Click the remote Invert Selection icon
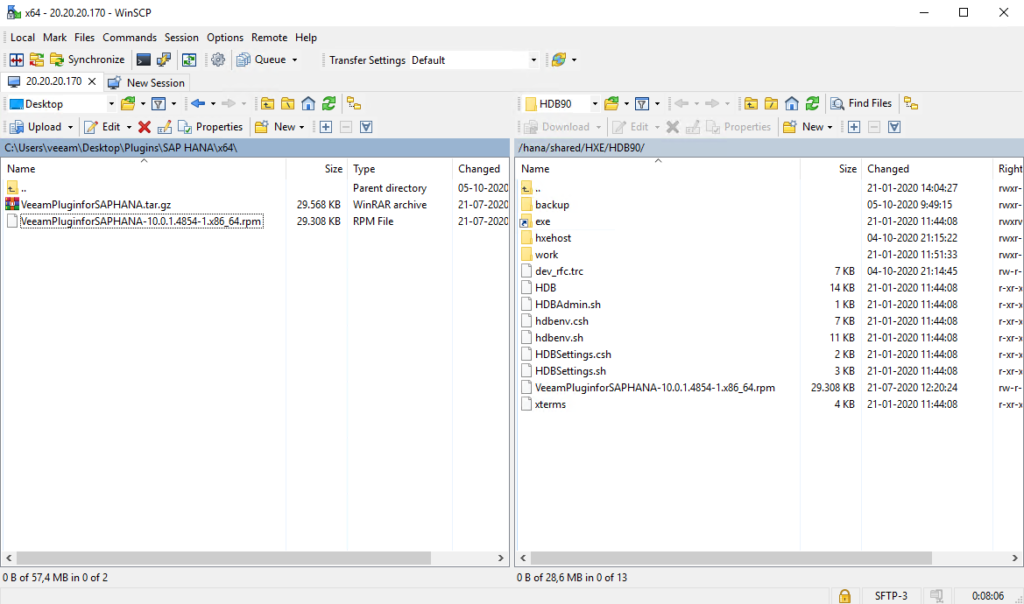This screenshot has width=1024, height=604. 895,127
